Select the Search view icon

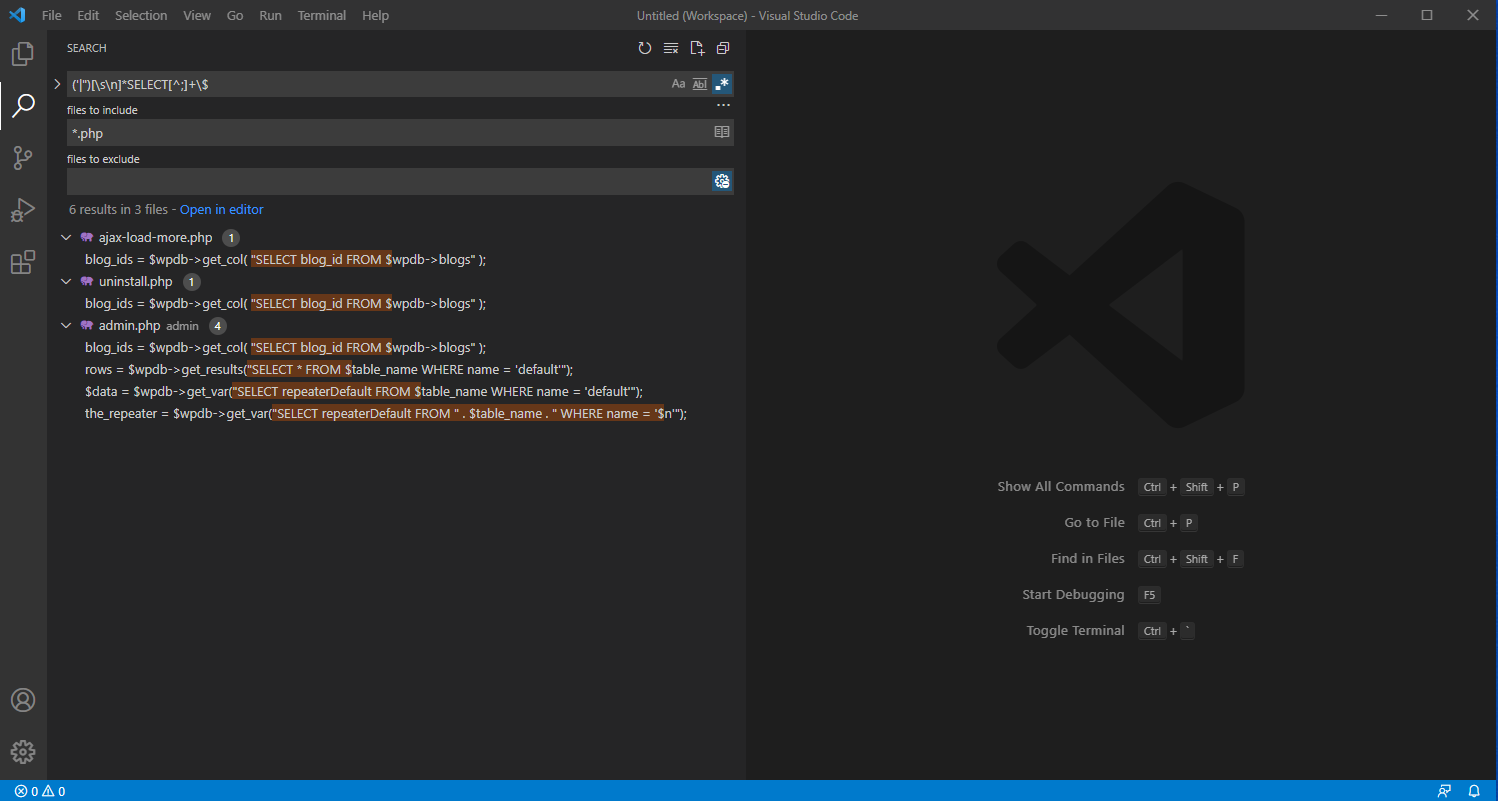pyautogui.click(x=23, y=106)
